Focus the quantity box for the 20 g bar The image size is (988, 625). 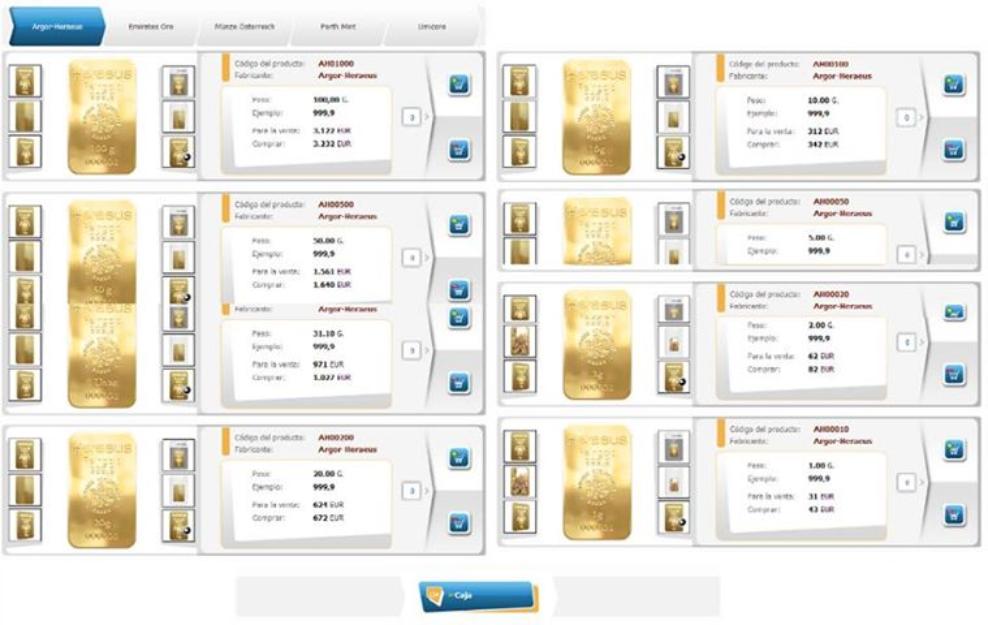[x=411, y=491]
